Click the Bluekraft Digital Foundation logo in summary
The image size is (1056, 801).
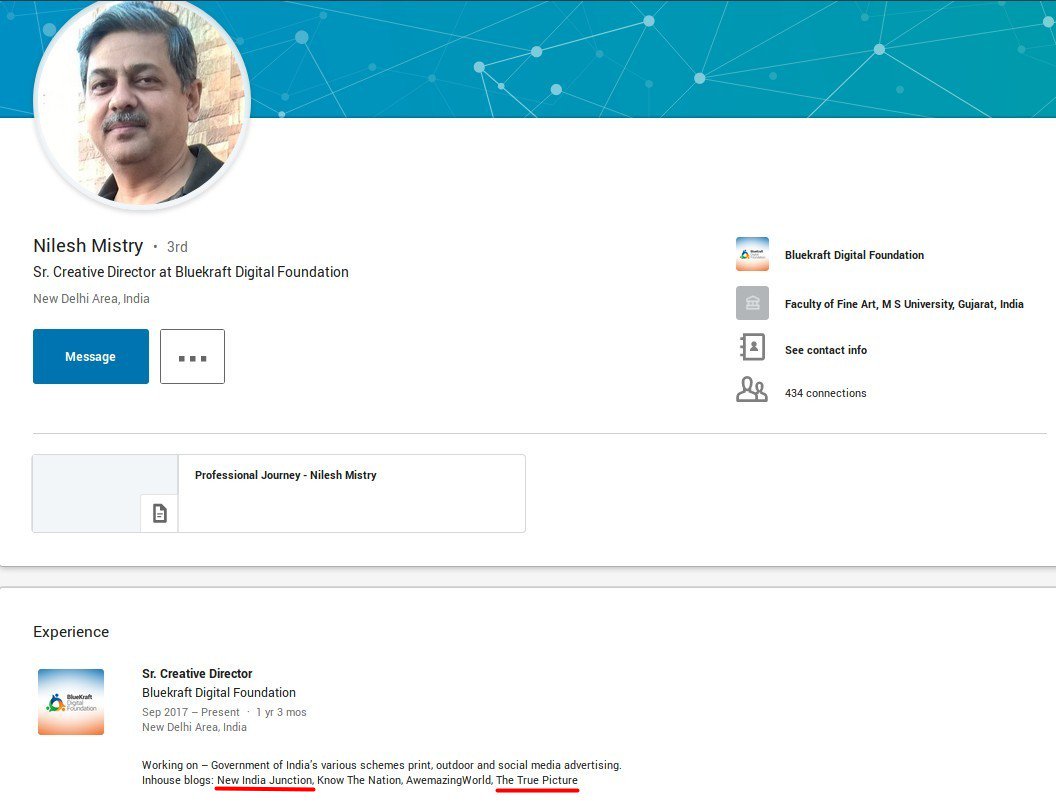coord(752,254)
